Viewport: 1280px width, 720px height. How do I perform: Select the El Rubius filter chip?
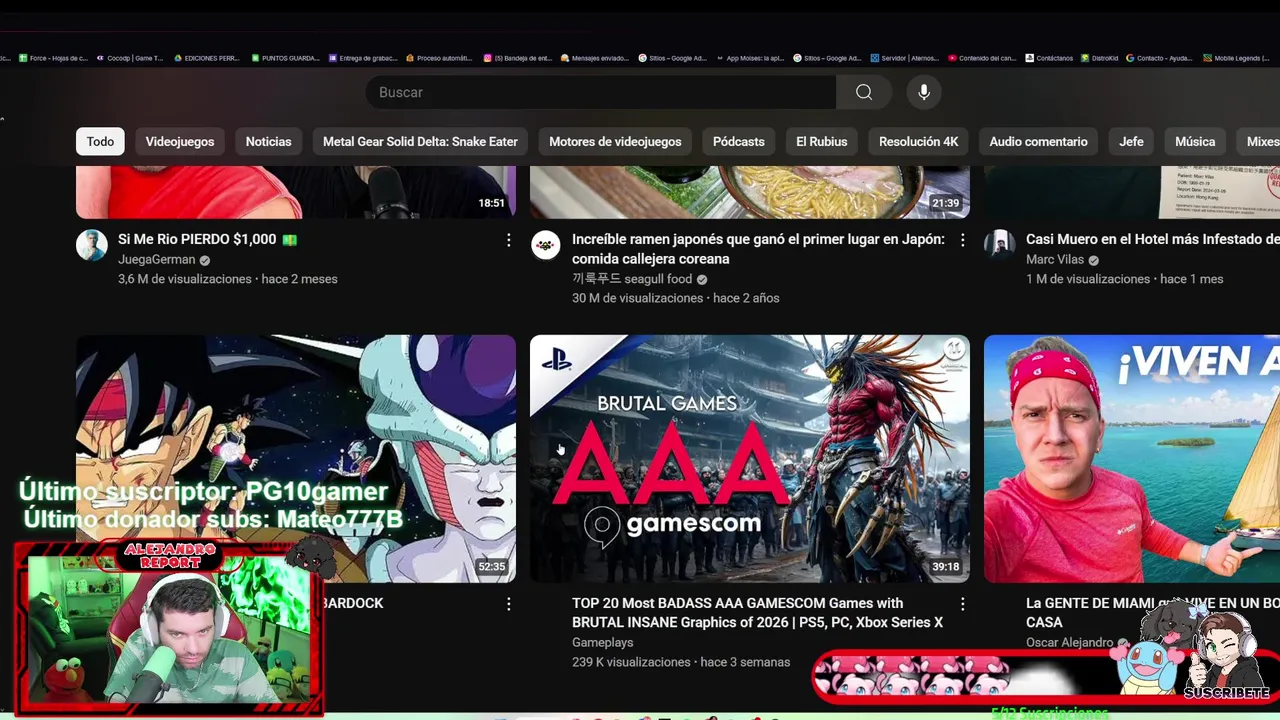pyautogui.click(x=822, y=142)
